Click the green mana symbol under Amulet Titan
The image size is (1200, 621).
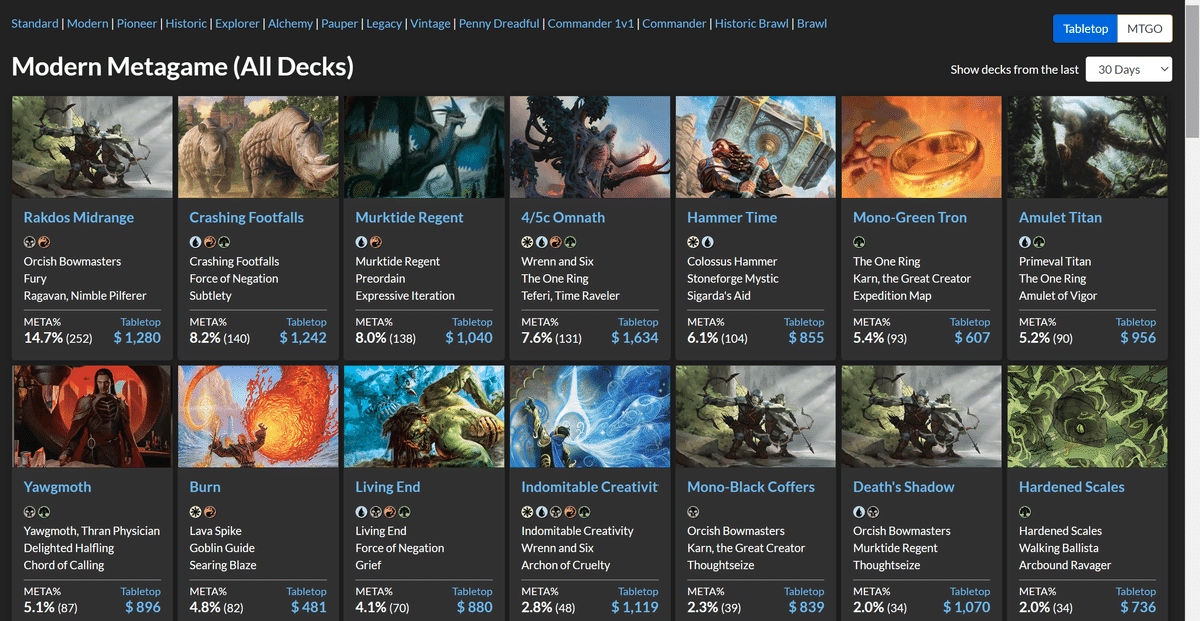[1039, 242]
